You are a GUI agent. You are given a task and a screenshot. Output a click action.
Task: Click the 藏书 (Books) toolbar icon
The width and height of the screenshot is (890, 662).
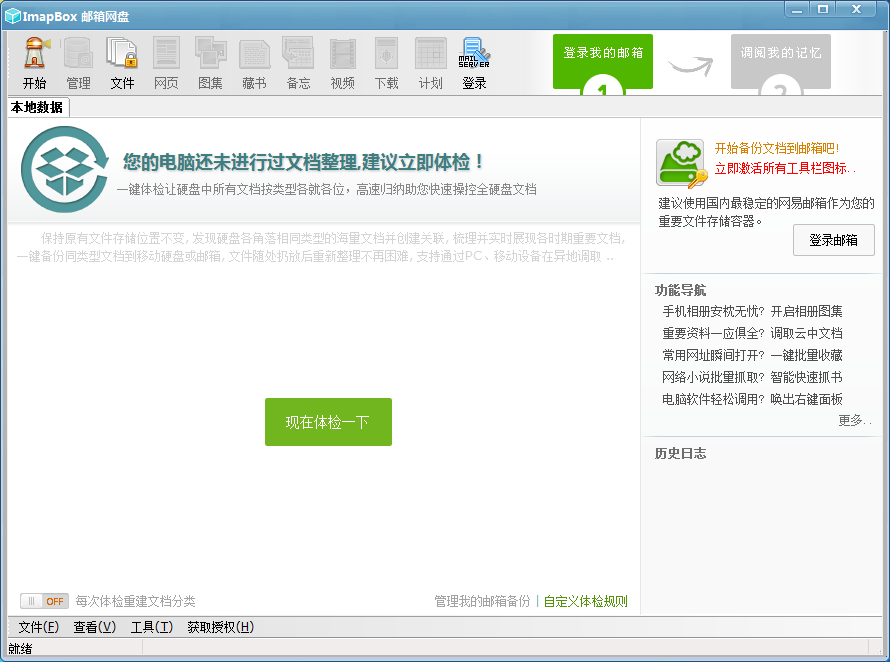(x=254, y=62)
